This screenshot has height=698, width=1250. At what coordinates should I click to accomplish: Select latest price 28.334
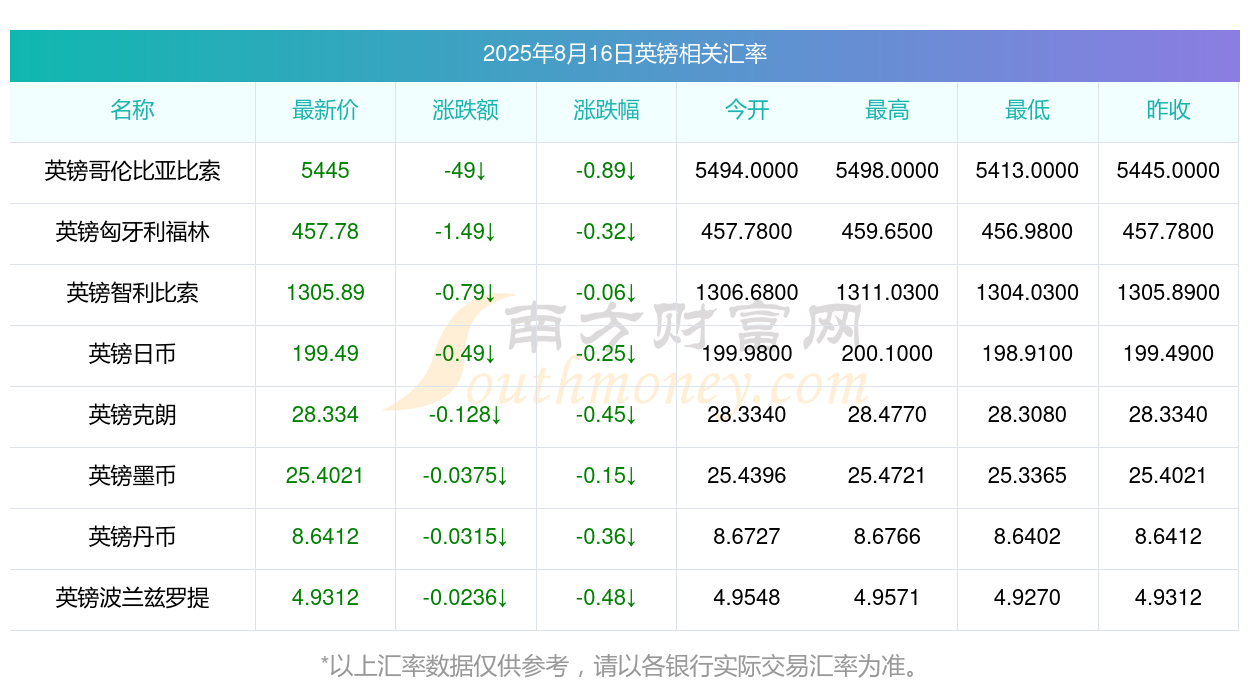pos(325,415)
